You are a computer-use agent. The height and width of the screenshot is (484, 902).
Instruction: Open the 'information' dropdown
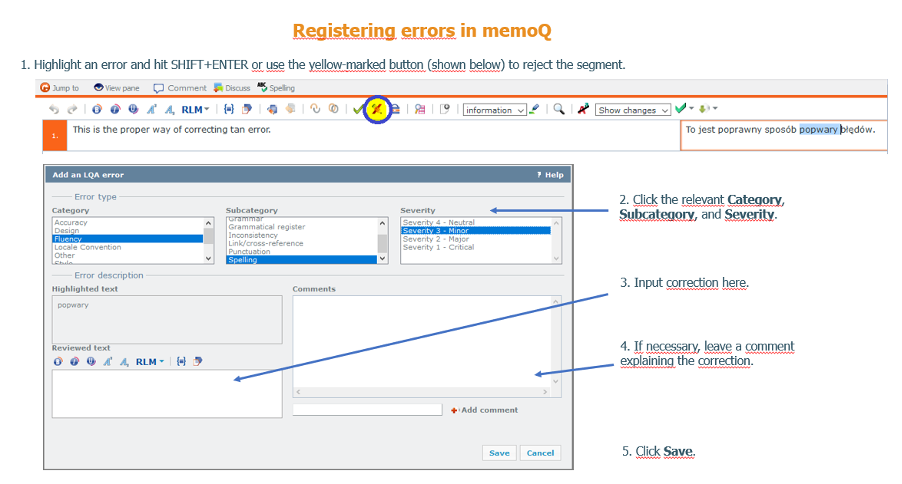[x=495, y=110]
